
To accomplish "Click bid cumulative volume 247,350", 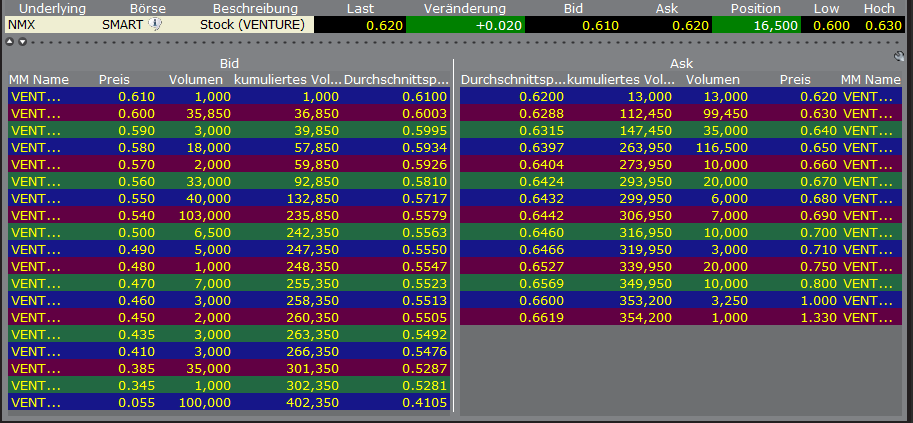I will pos(314,250).
